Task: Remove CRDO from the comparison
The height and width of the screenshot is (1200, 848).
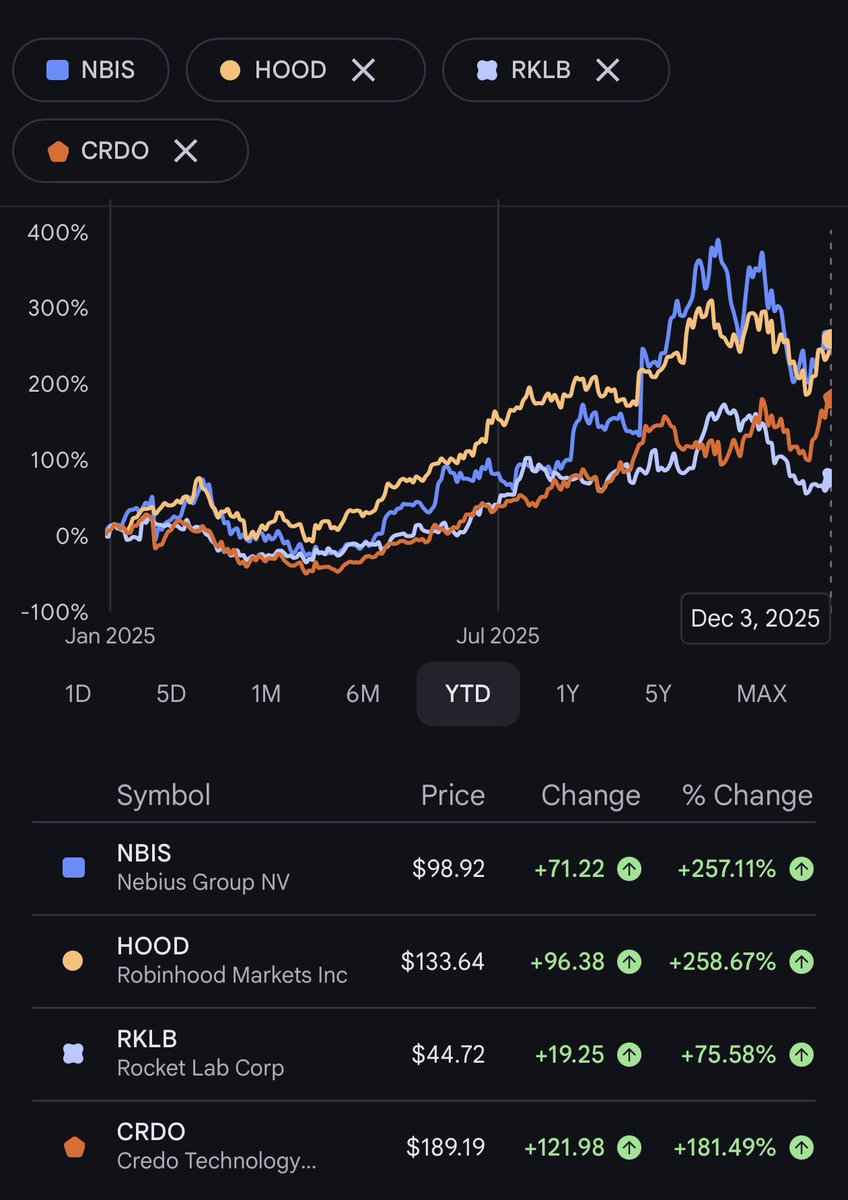Action: click(x=185, y=151)
